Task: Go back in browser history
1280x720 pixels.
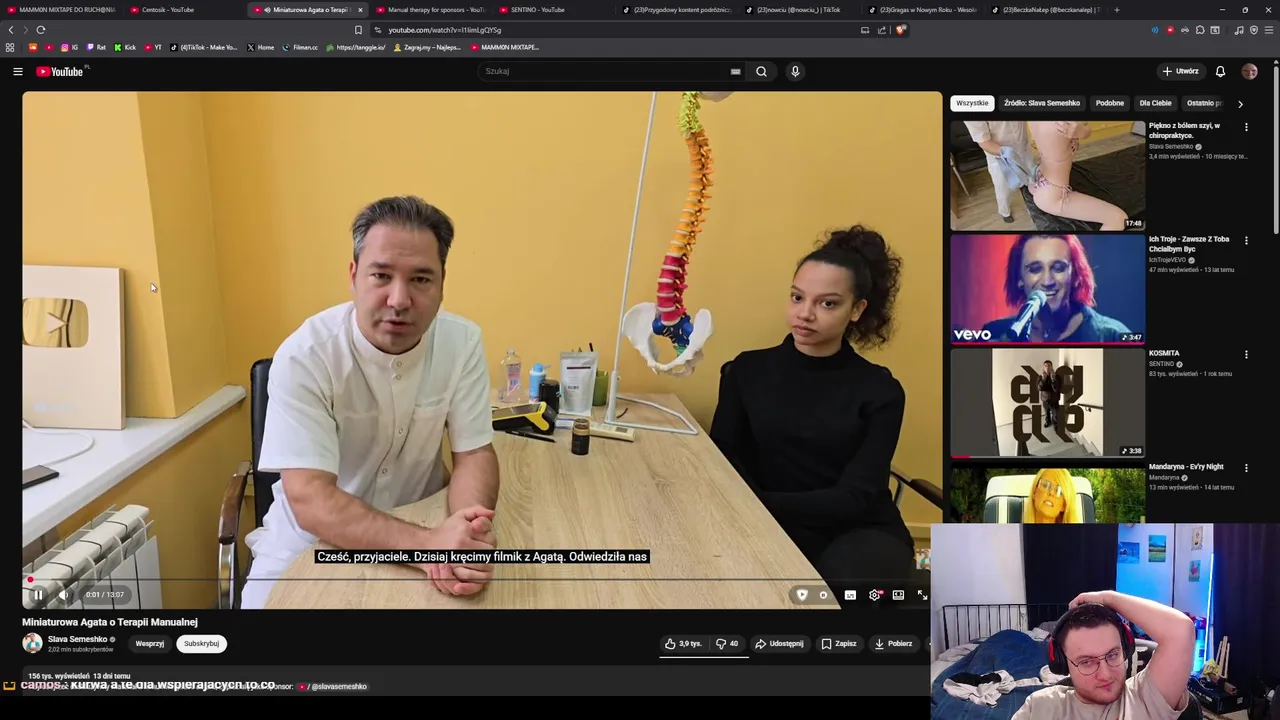Action: pos(11,30)
